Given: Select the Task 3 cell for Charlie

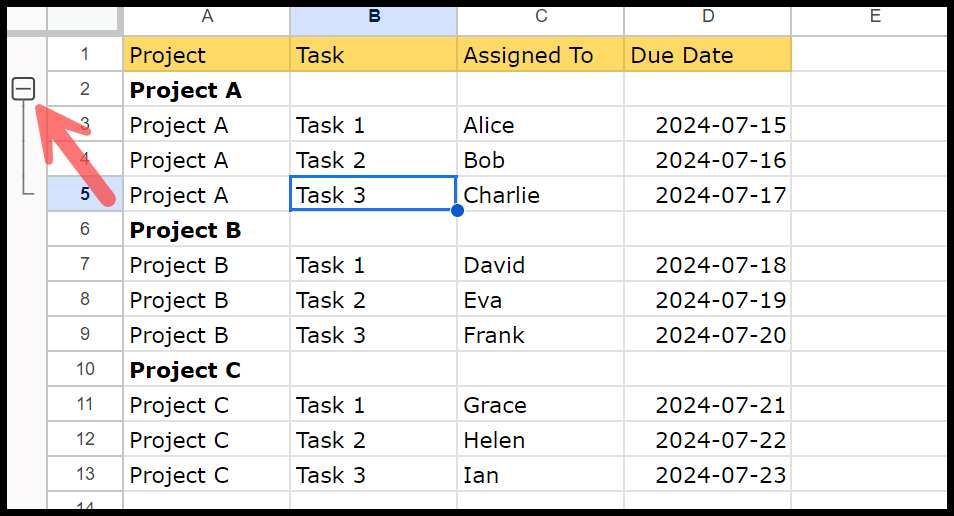Looking at the screenshot, I should point(374,194).
